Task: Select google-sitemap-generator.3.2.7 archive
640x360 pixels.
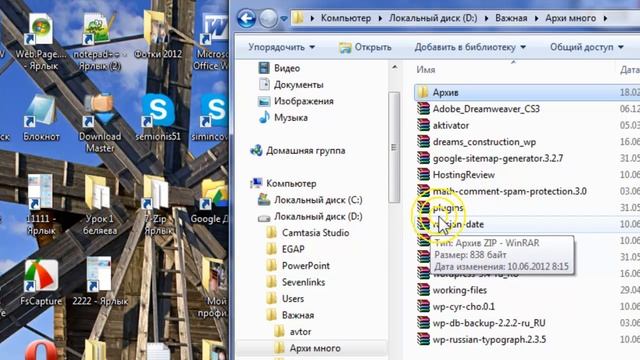Action: (x=490, y=158)
